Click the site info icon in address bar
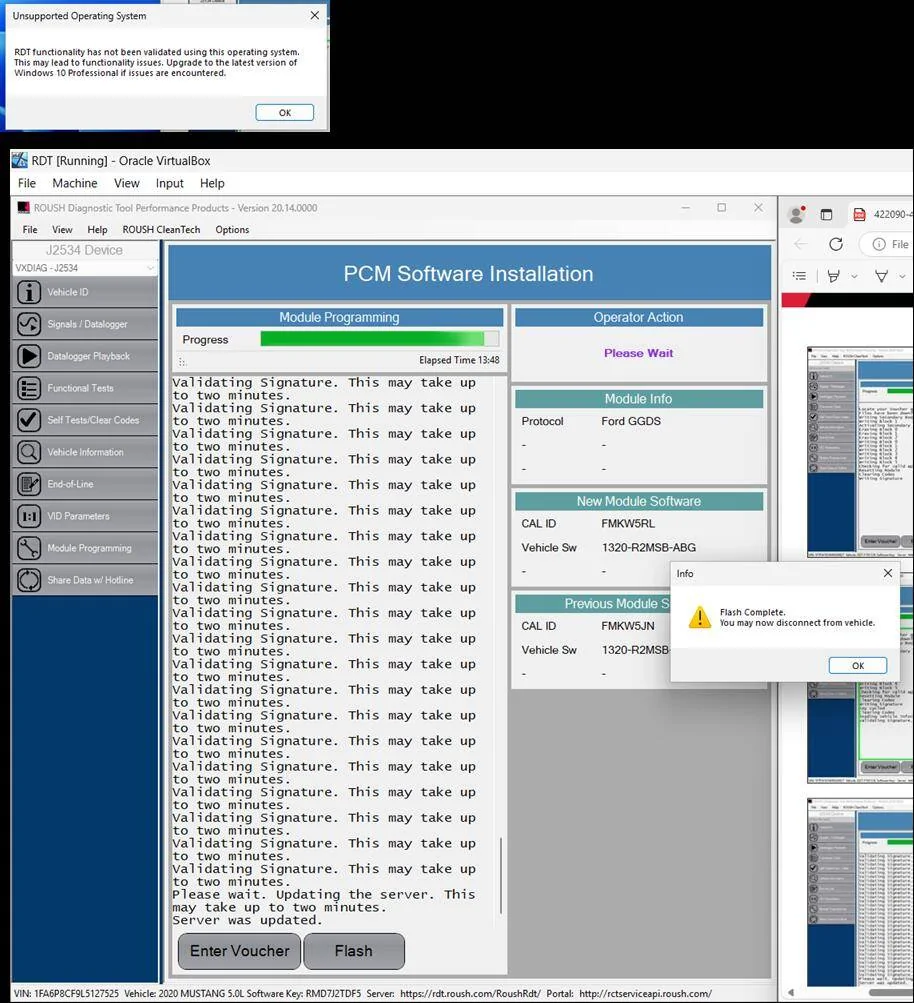914x1003 pixels. coord(879,244)
